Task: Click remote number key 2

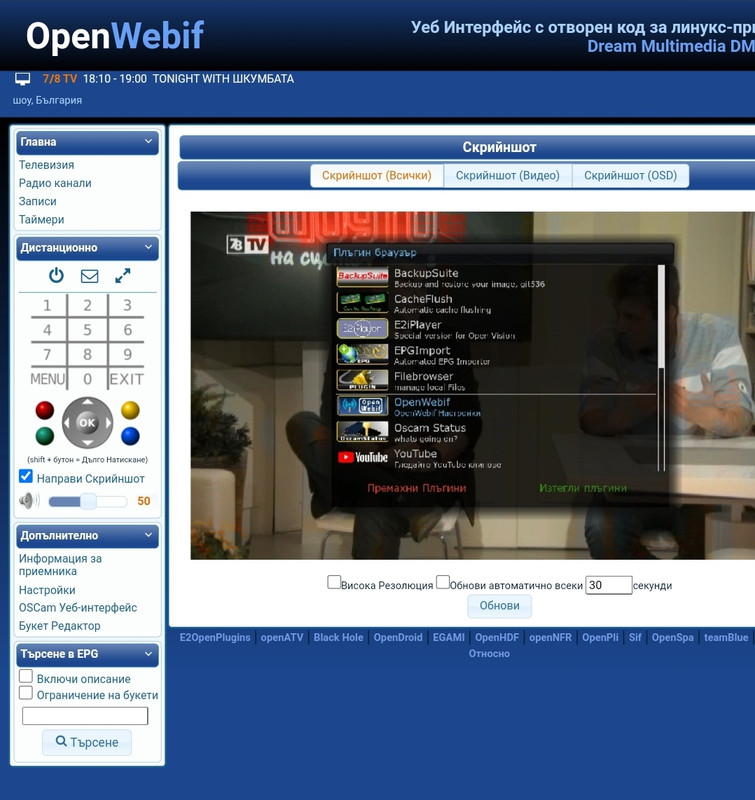Action: click(x=87, y=305)
